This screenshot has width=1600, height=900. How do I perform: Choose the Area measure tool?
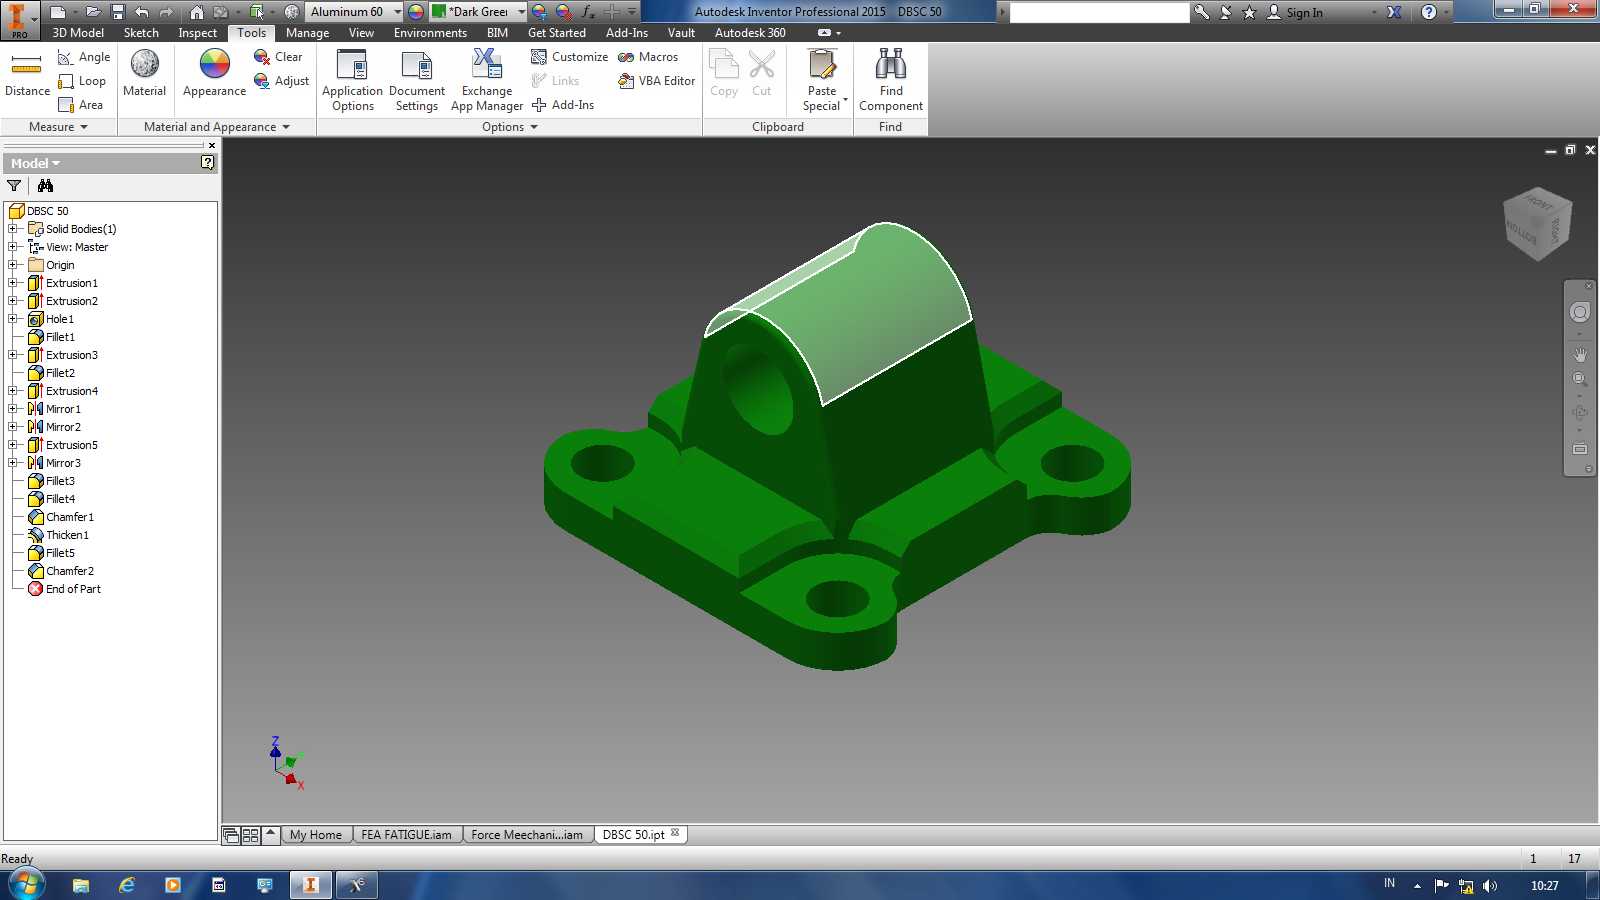tap(81, 105)
